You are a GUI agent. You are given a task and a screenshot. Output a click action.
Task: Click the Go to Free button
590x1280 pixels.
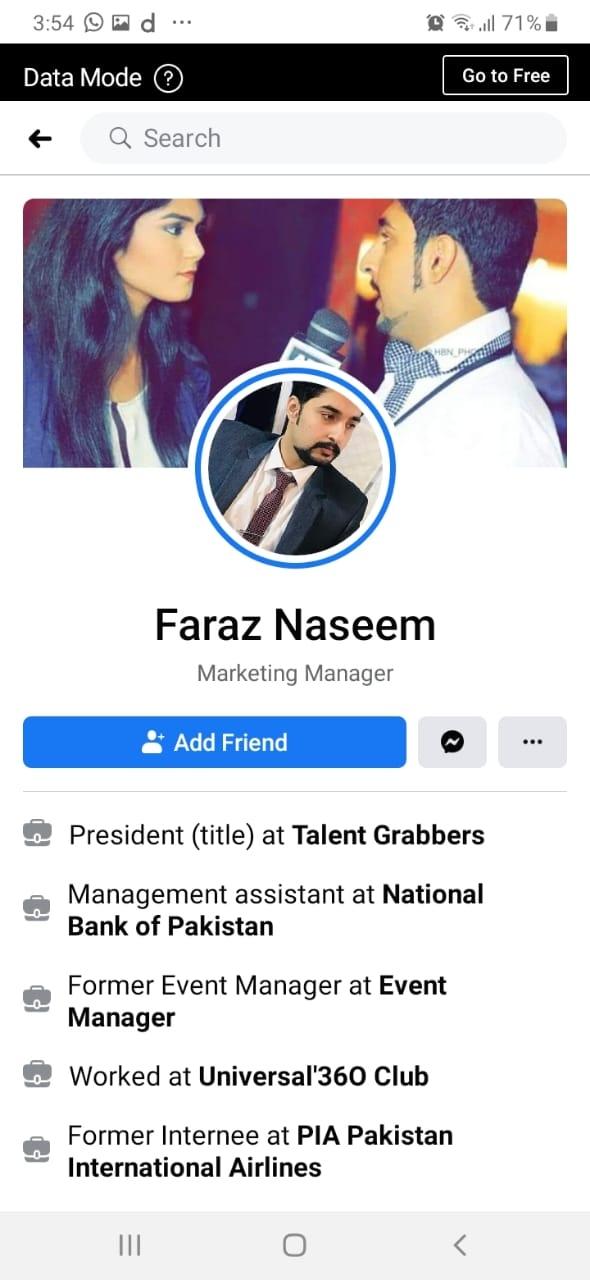coord(506,76)
